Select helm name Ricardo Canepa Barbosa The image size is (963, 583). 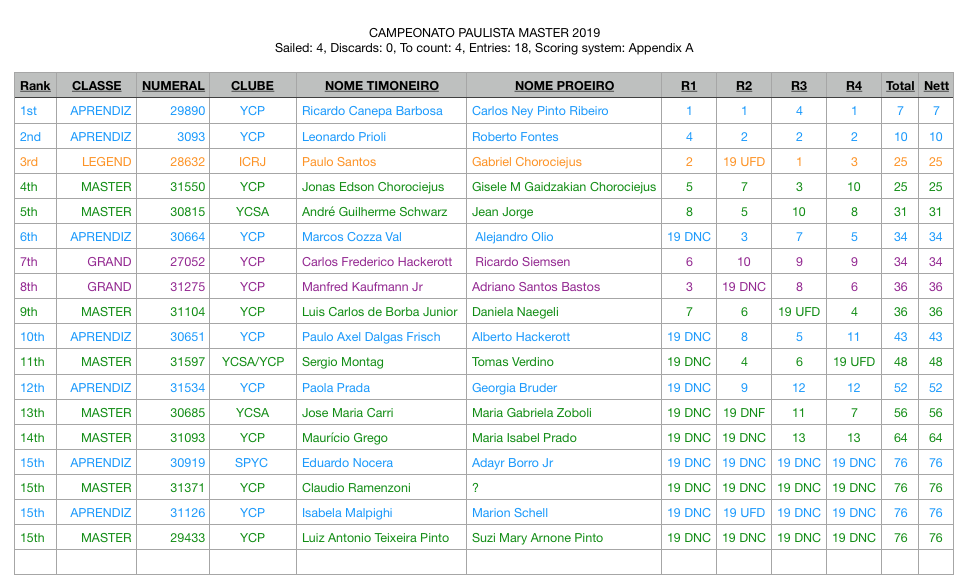(371, 111)
